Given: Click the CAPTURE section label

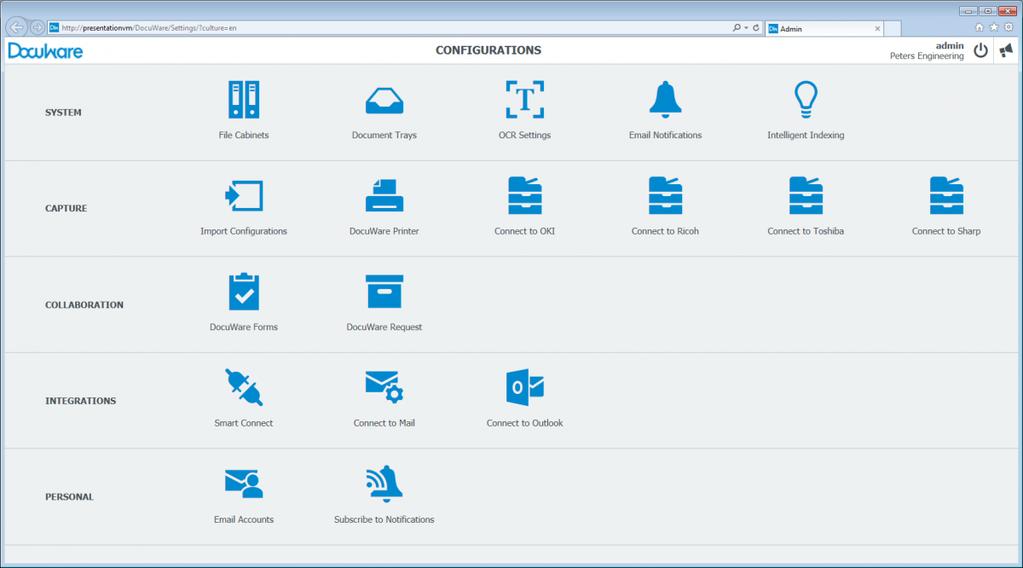Looking at the screenshot, I should (x=66, y=208).
